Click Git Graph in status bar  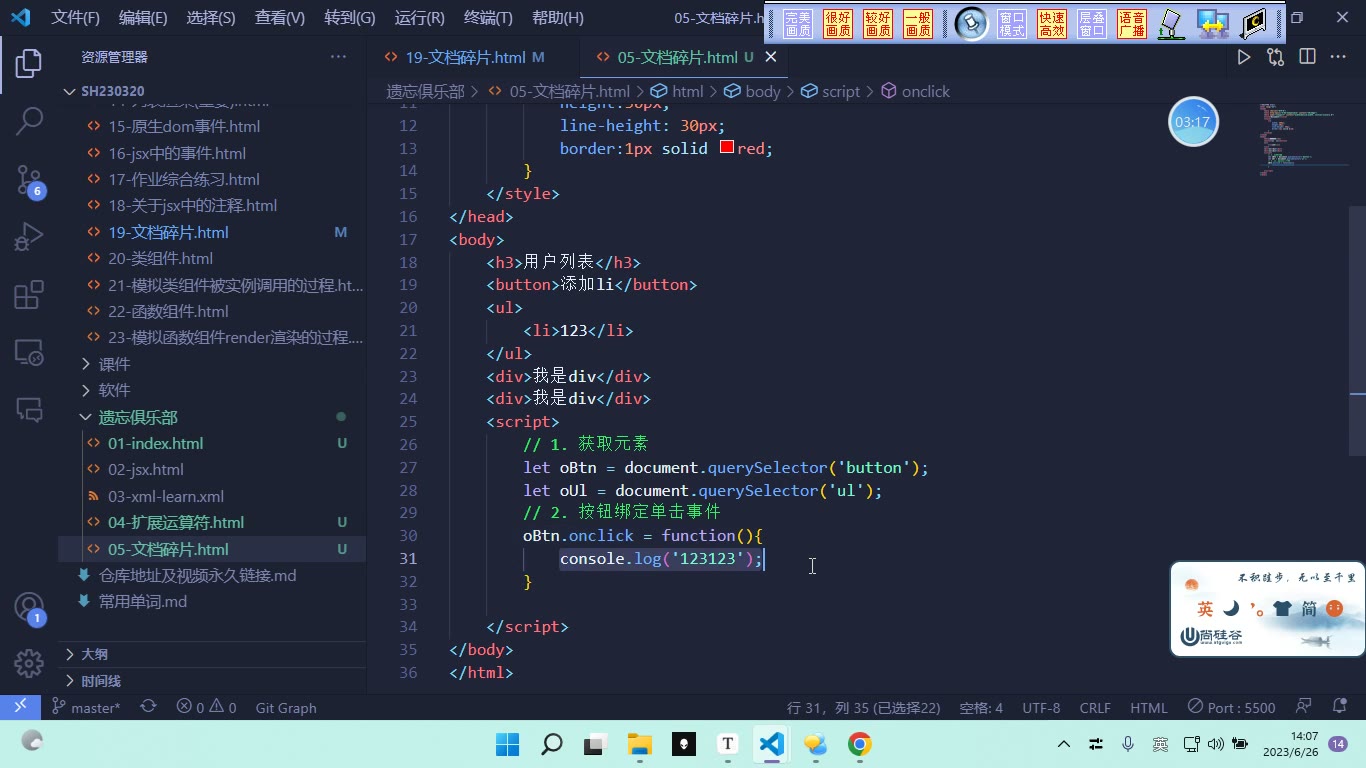coord(286,707)
